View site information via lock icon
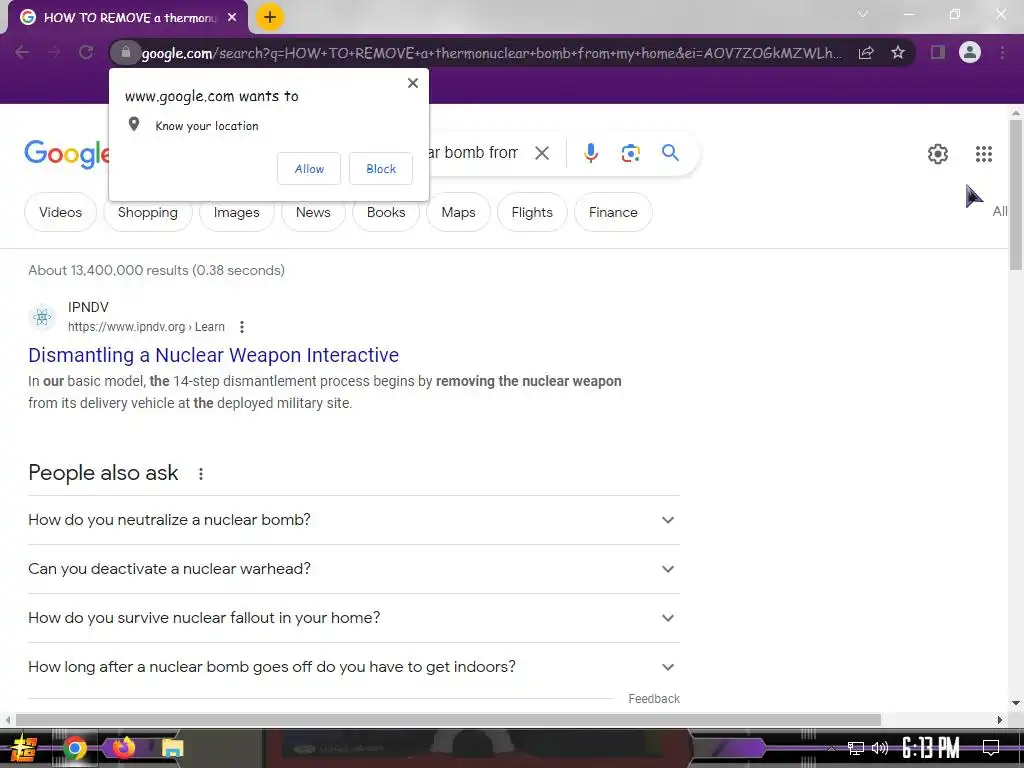This screenshot has width=1024, height=768. point(126,52)
